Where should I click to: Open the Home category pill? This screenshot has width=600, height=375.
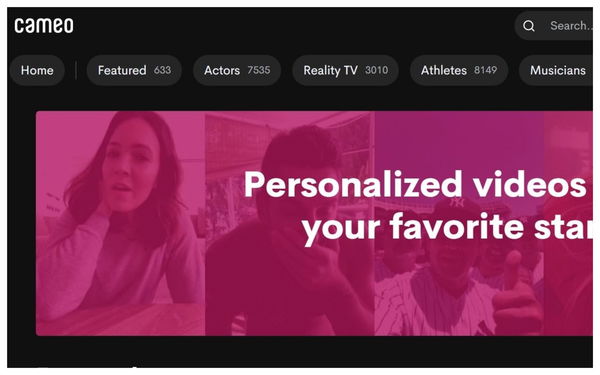(37, 70)
